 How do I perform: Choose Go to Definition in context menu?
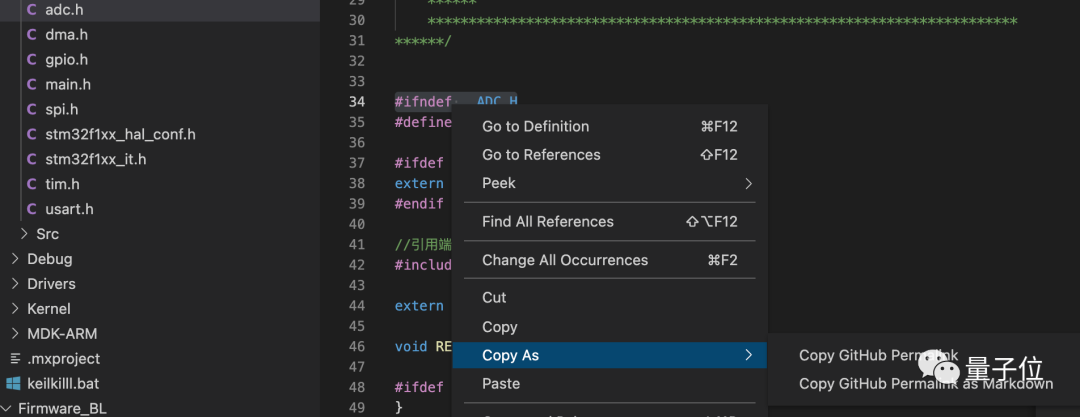535,126
